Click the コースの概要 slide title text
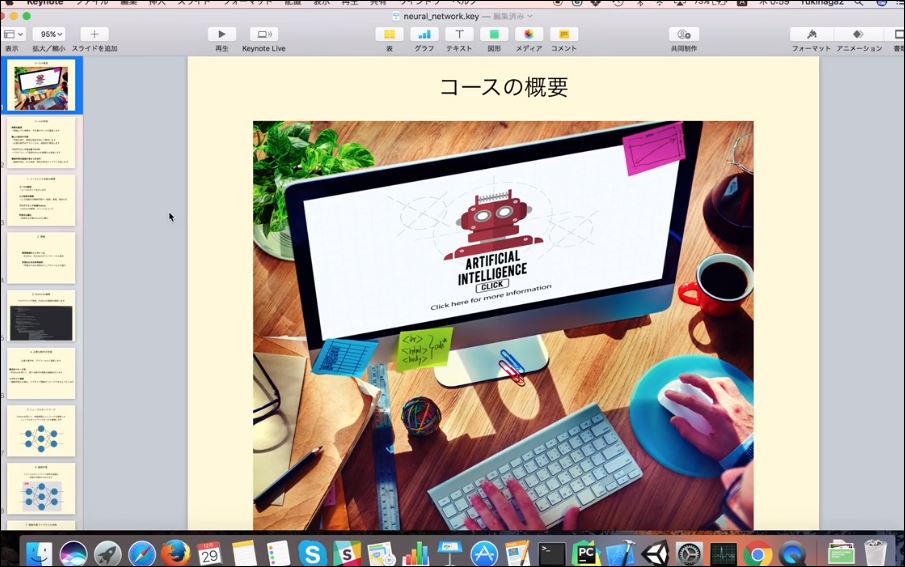 click(x=503, y=87)
